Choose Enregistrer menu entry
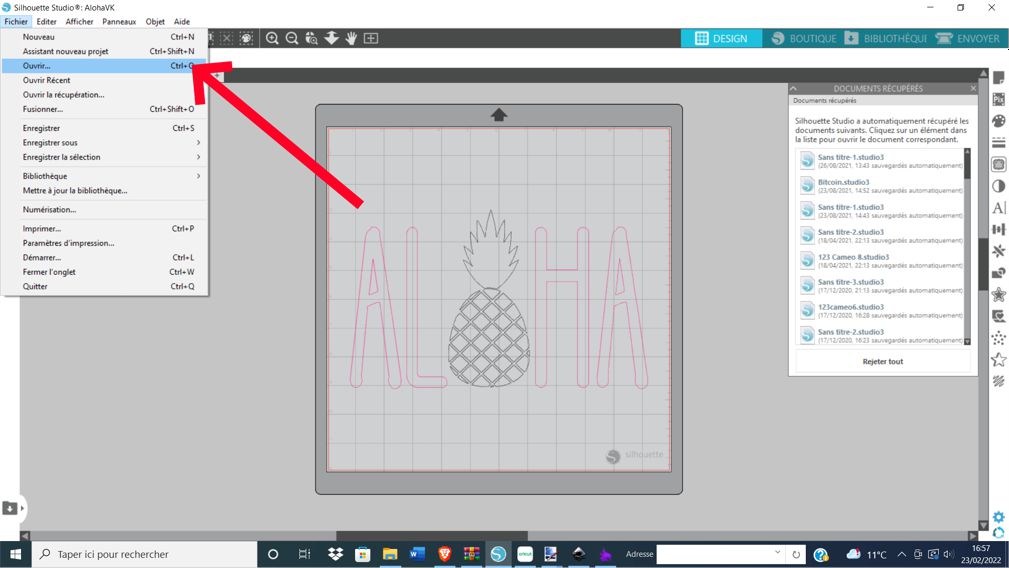 click(x=104, y=128)
